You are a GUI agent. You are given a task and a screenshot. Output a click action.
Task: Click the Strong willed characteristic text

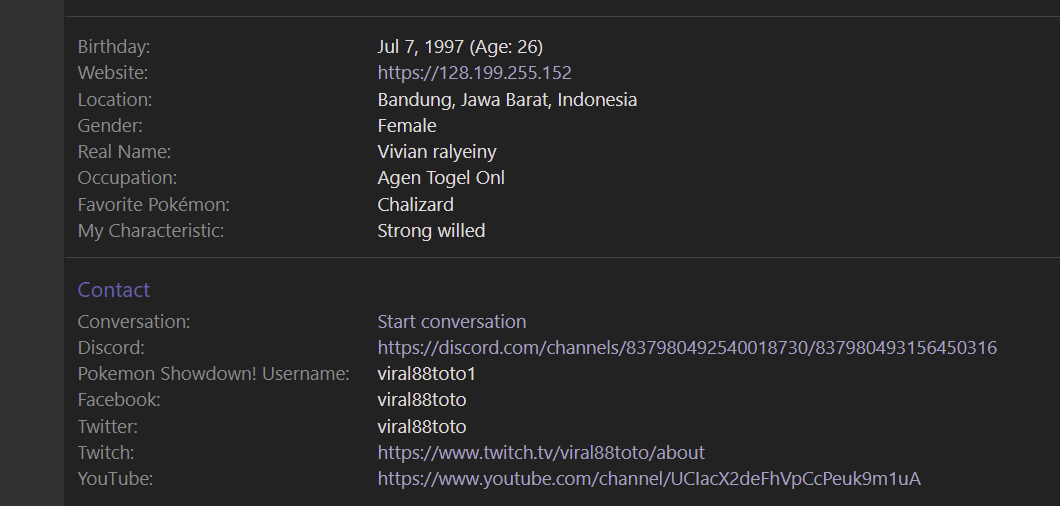tap(431, 231)
